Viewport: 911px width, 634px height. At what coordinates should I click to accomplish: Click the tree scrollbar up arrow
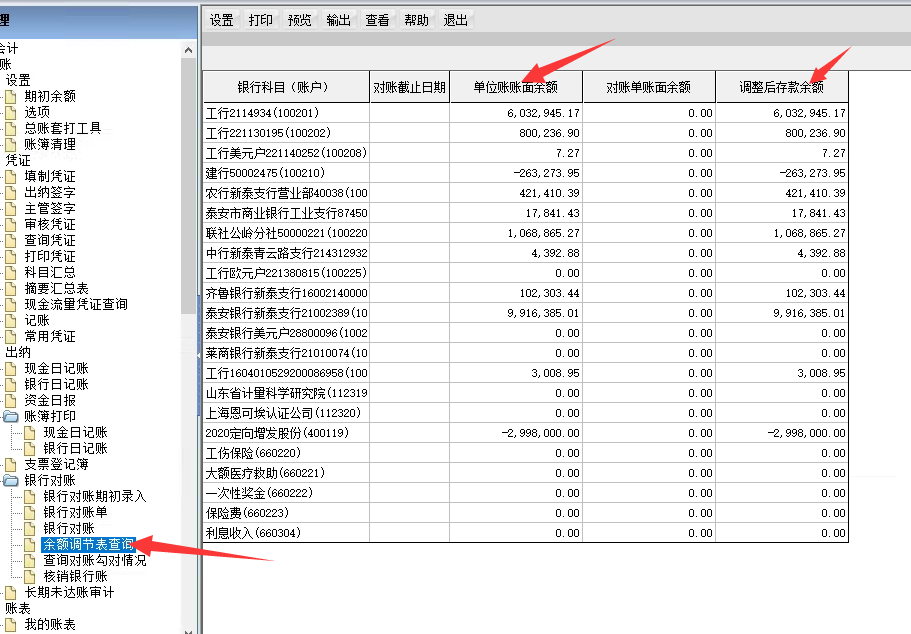[188, 50]
